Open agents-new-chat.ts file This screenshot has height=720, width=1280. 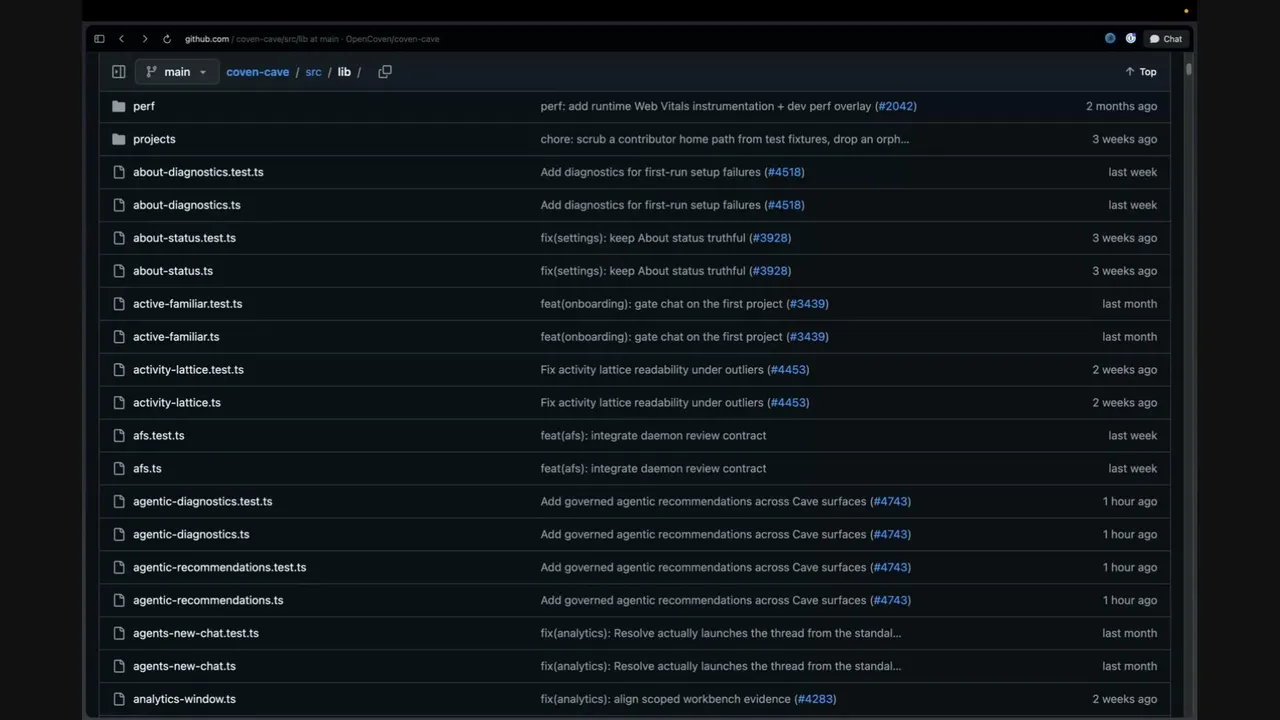coord(184,667)
